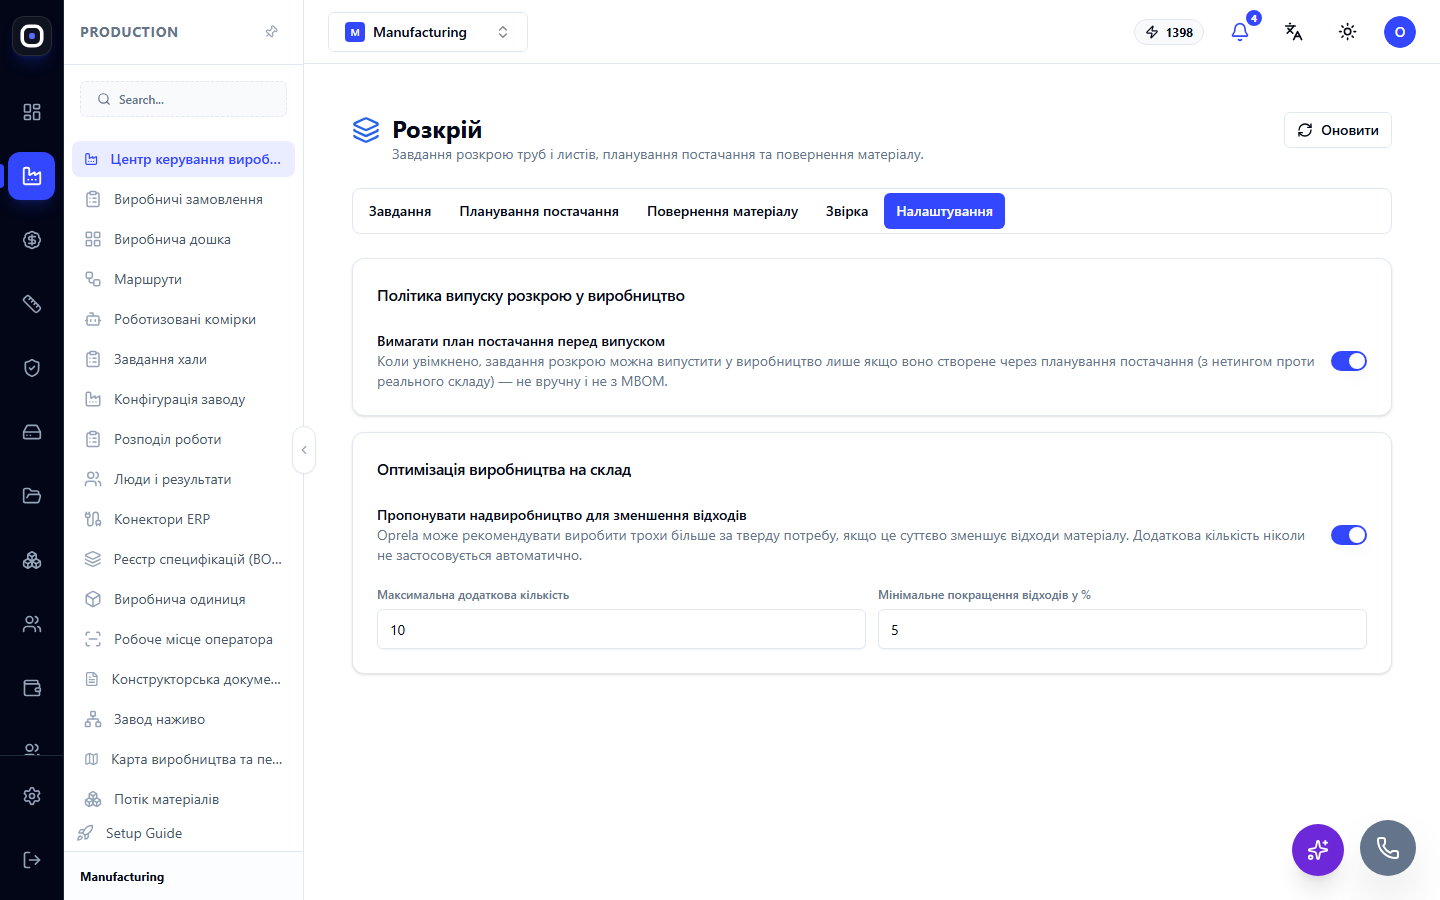Viewport: 1440px width, 900px height.
Task: Open the wallet icon in left rail
Action: point(32,688)
